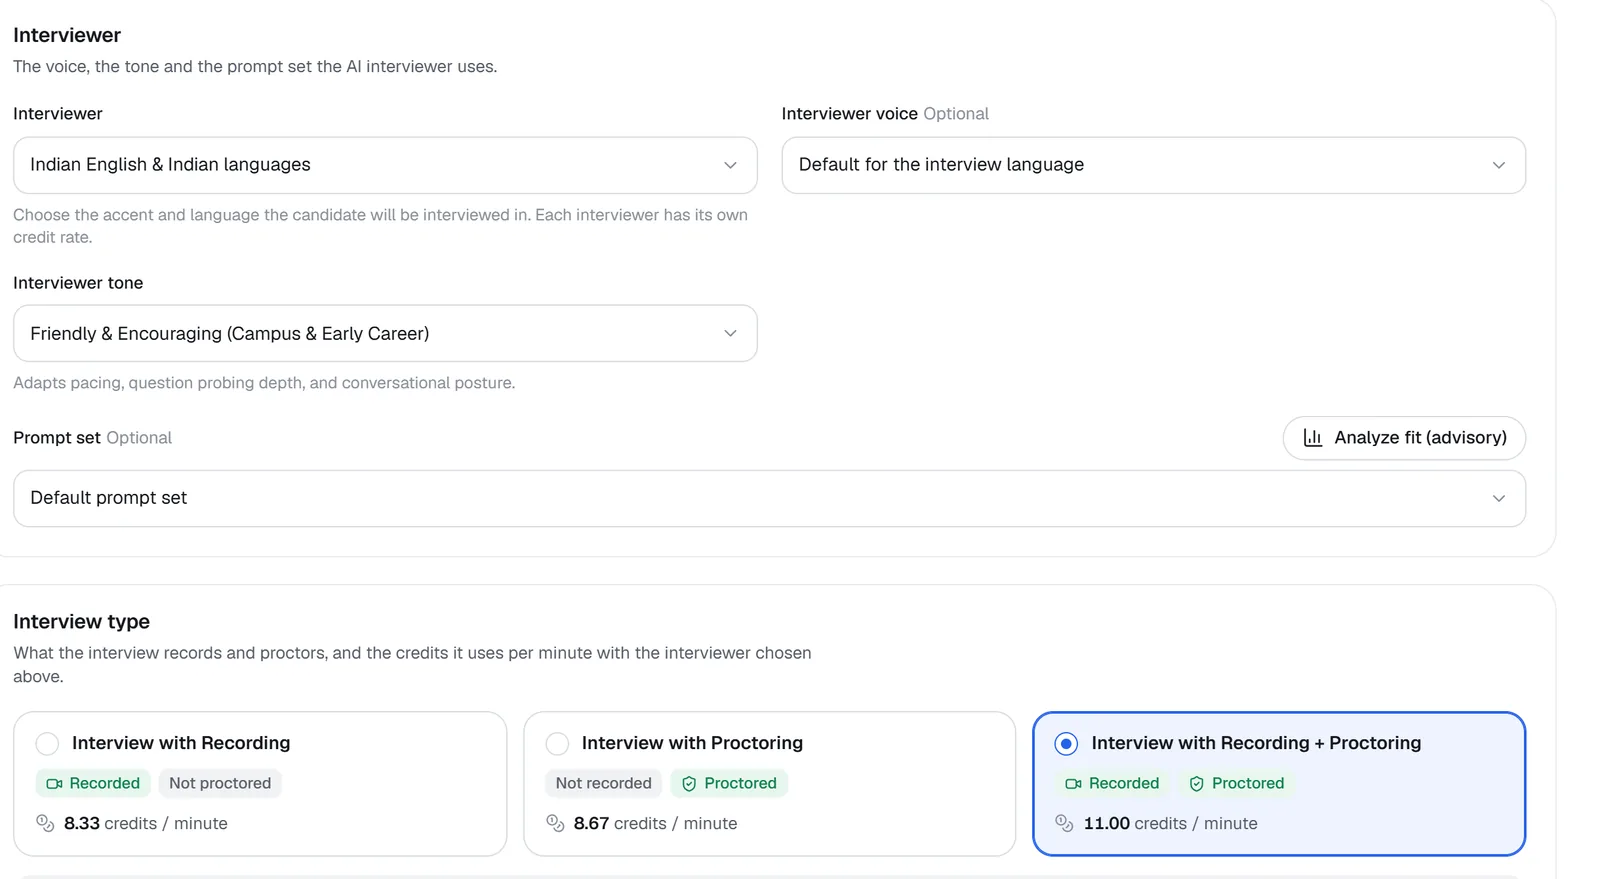Open the Interviewer tone dropdown
The height and width of the screenshot is (879, 1600).
385,333
